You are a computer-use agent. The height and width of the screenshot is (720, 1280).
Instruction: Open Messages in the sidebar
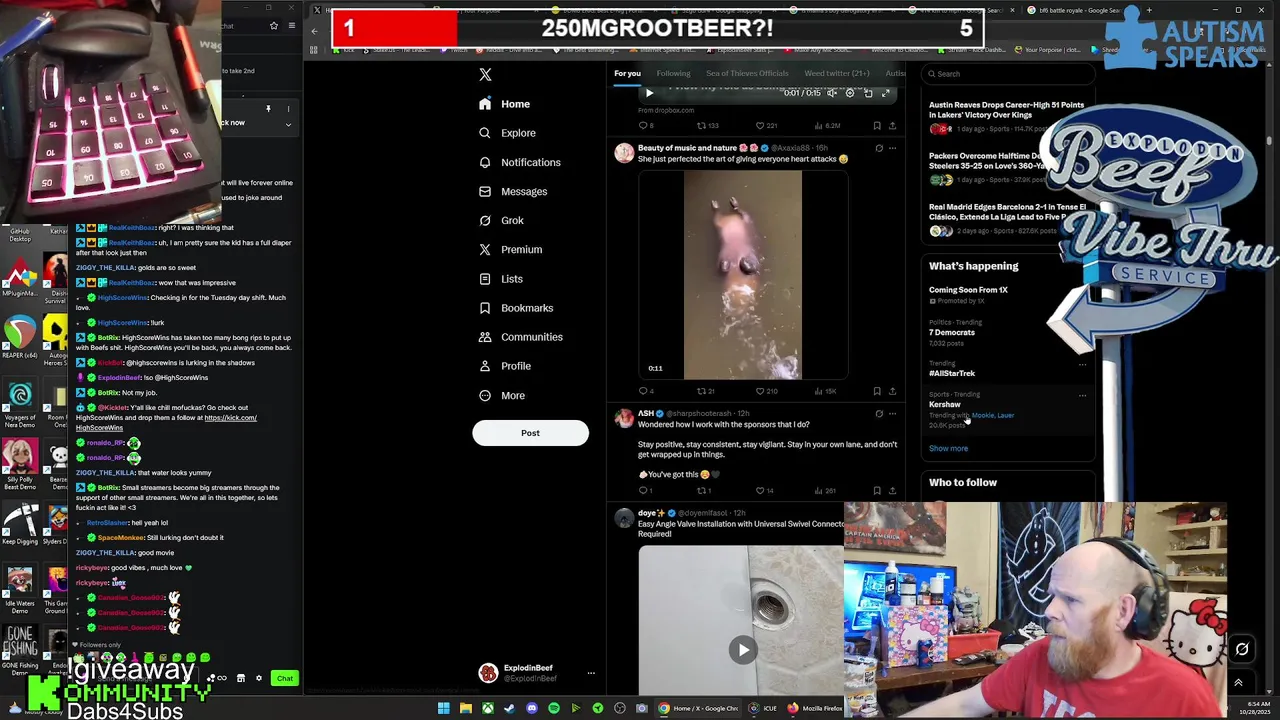(x=513, y=191)
